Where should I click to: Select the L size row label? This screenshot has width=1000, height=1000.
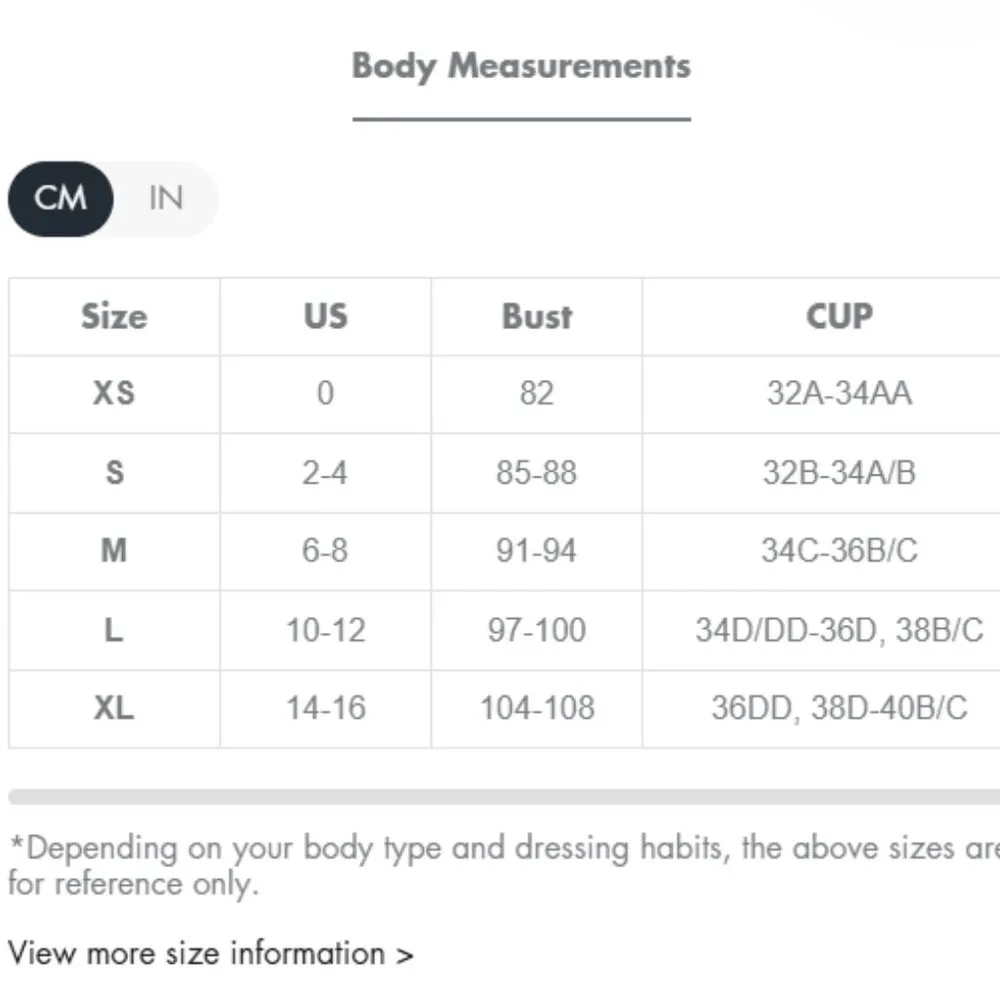(114, 630)
